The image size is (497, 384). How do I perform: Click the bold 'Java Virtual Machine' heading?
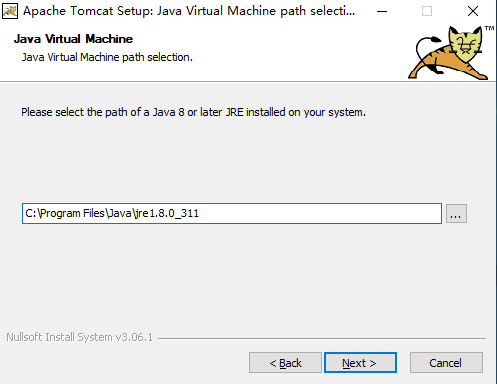73,39
